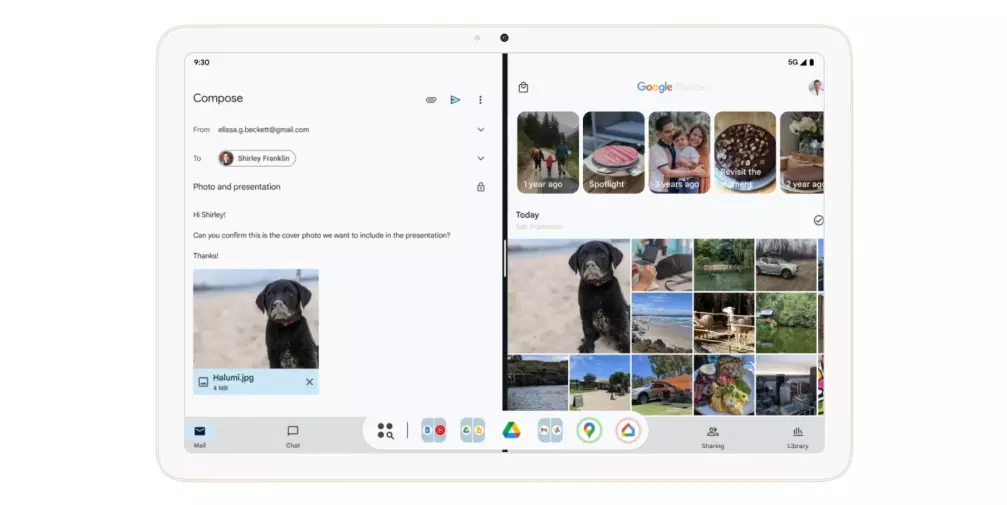Check the battery status icon

click(812, 62)
